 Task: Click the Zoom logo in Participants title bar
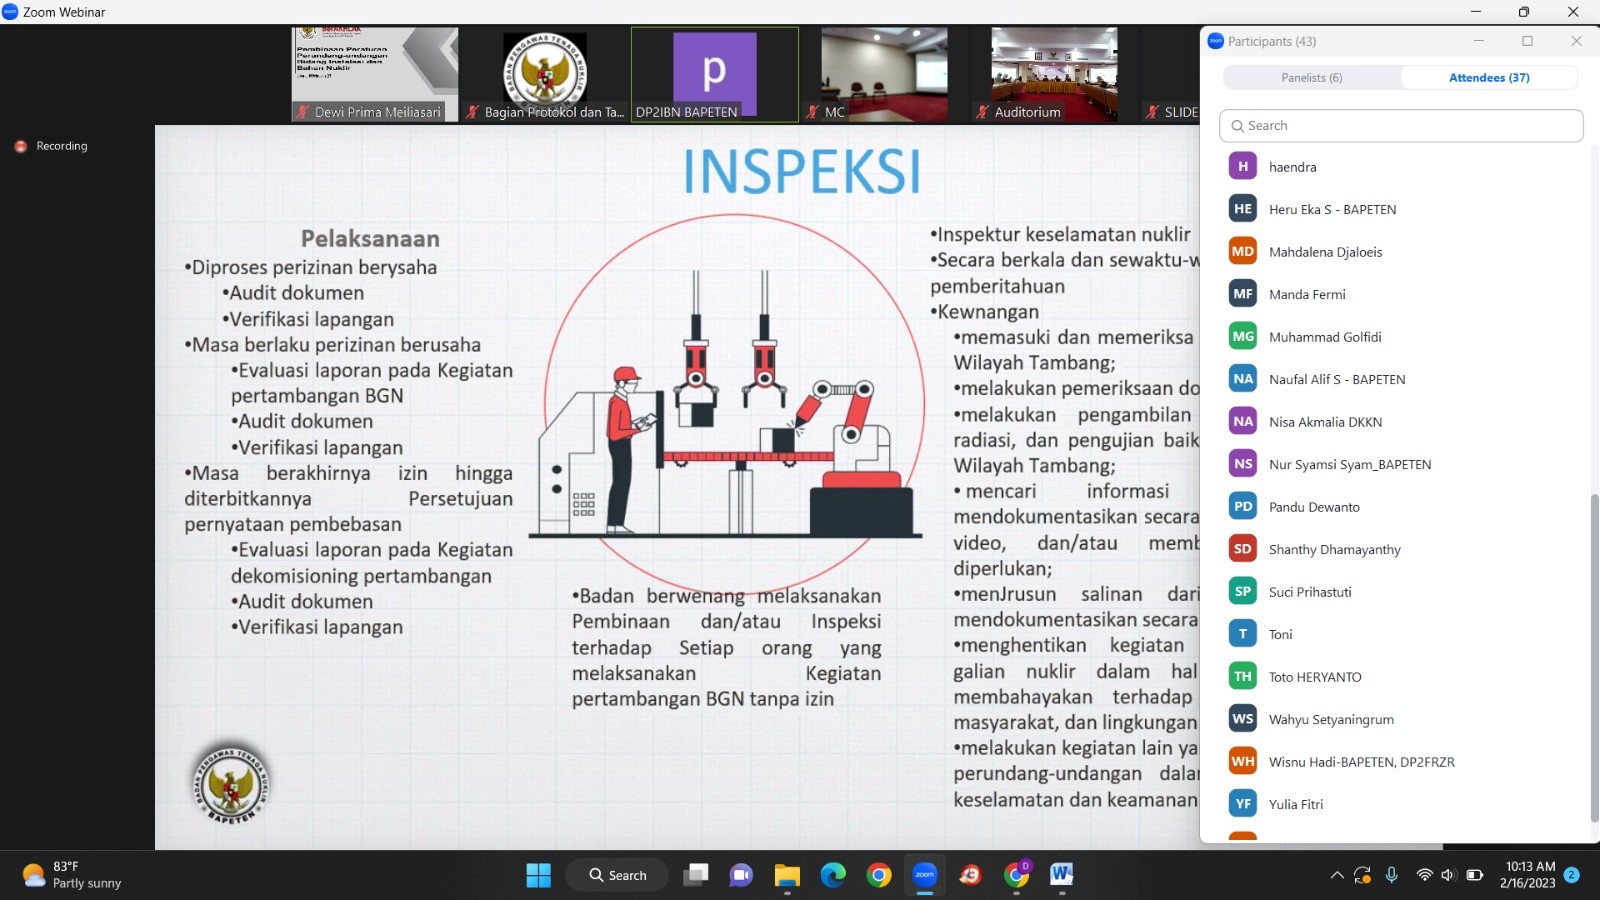pos(1216,41)
